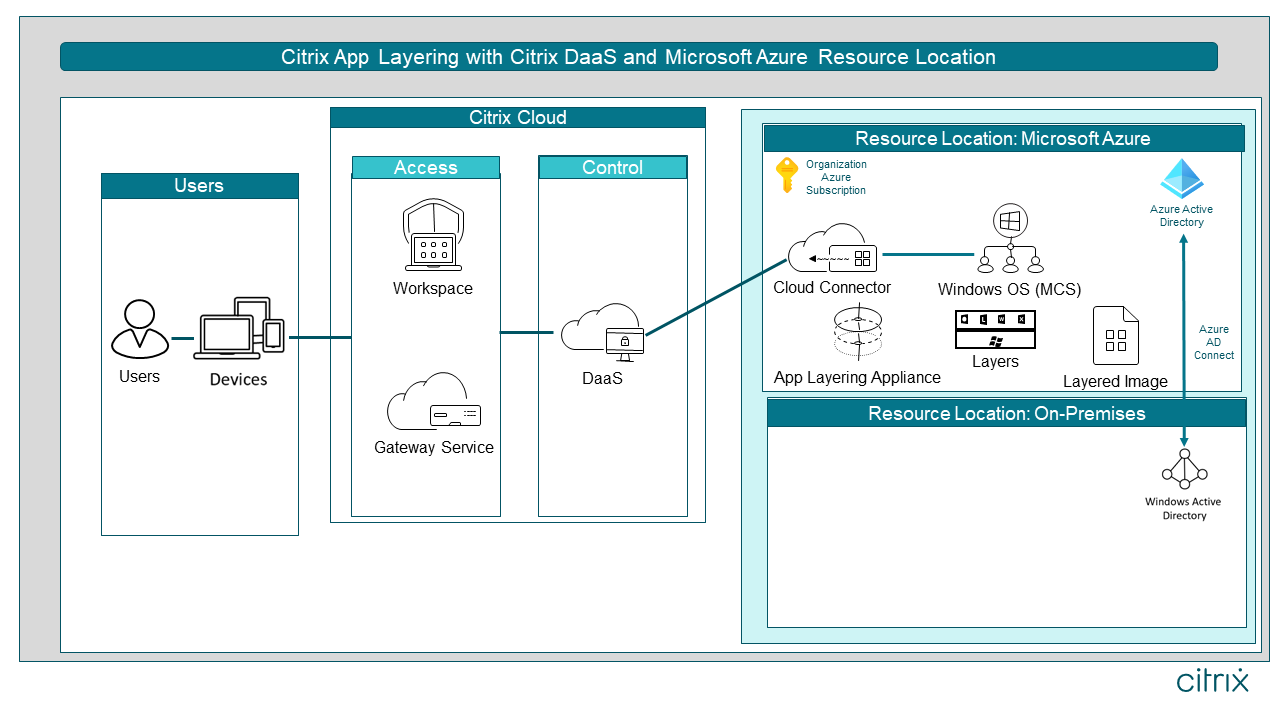The width and height of the screenshot is (1280, 720).
Task: Select the Control header tab
Action: 613,167
